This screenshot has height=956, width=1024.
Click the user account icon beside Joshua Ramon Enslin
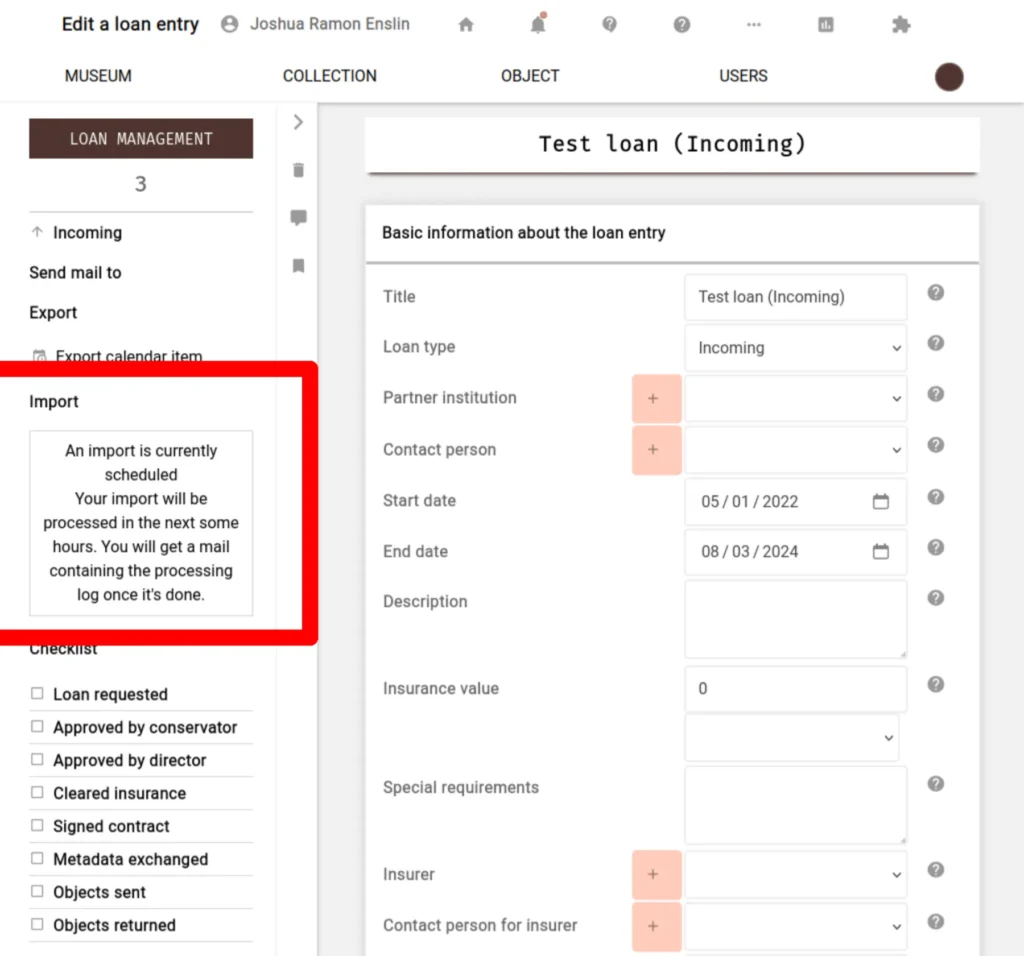pos(229,24)
